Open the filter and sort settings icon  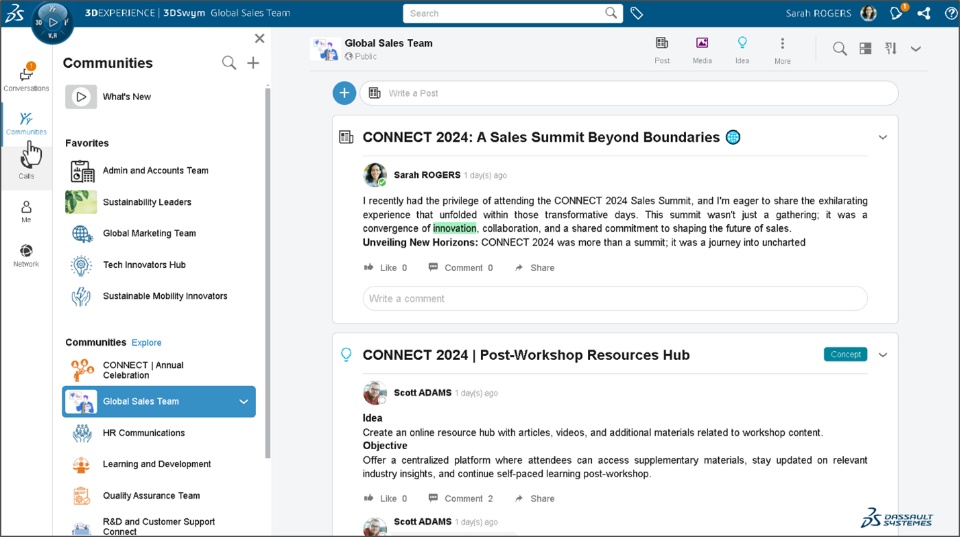[891, 48]
